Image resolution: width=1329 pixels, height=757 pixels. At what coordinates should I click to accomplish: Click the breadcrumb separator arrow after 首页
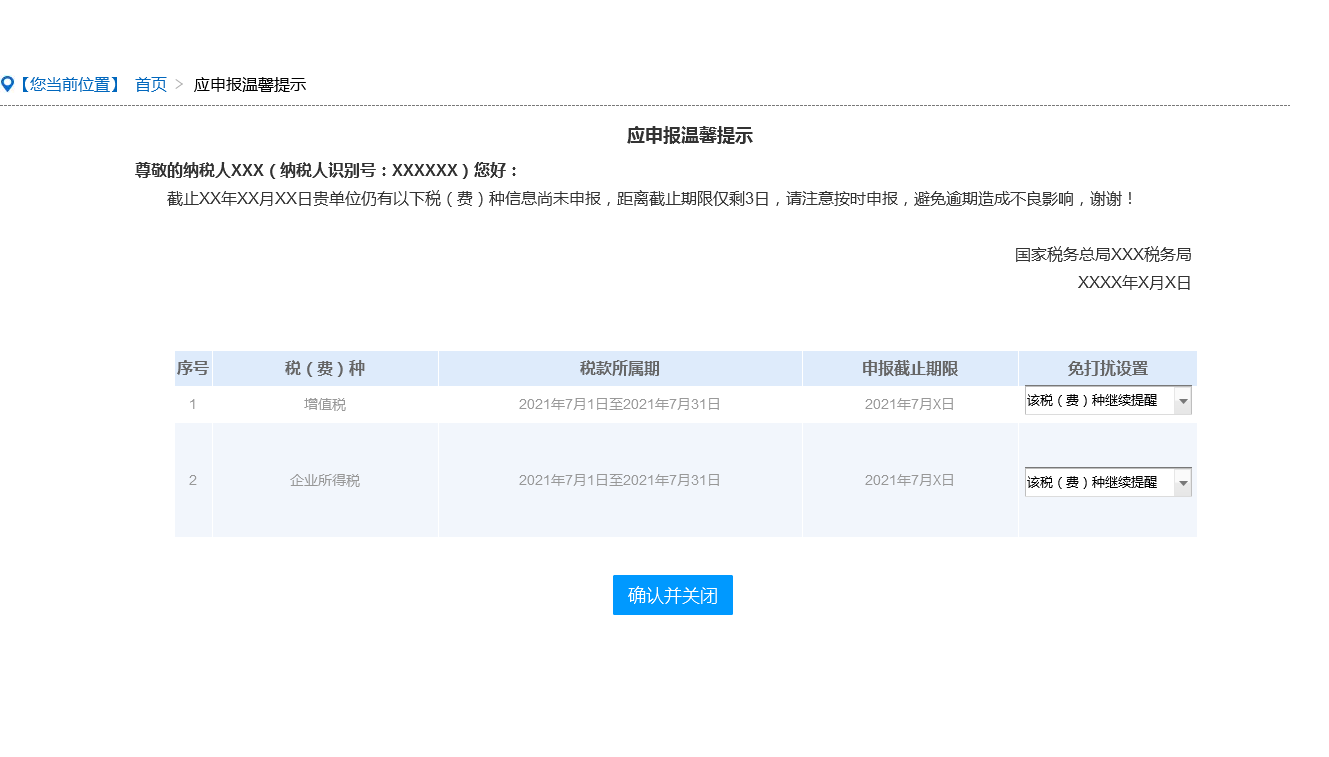180,85
